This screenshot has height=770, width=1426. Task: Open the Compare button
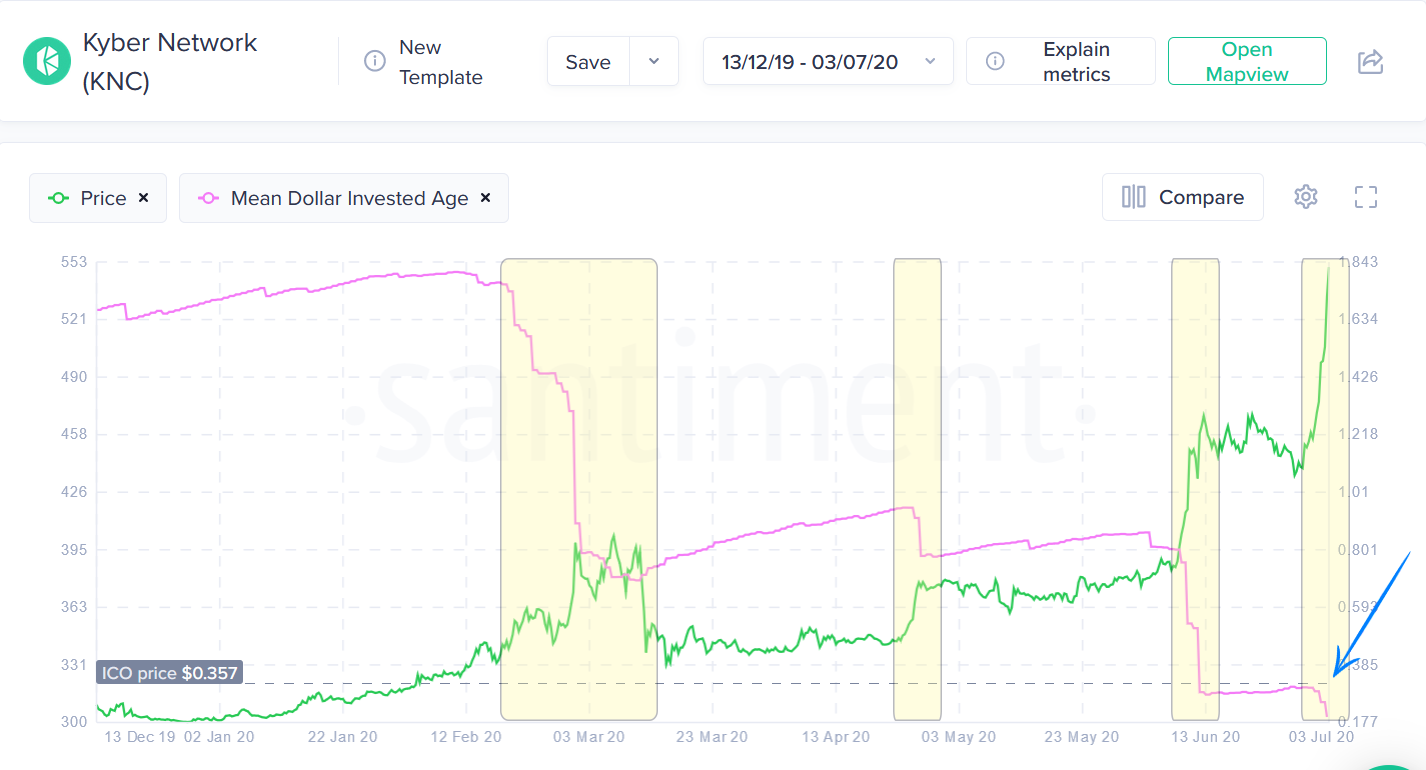[1183, 197]
